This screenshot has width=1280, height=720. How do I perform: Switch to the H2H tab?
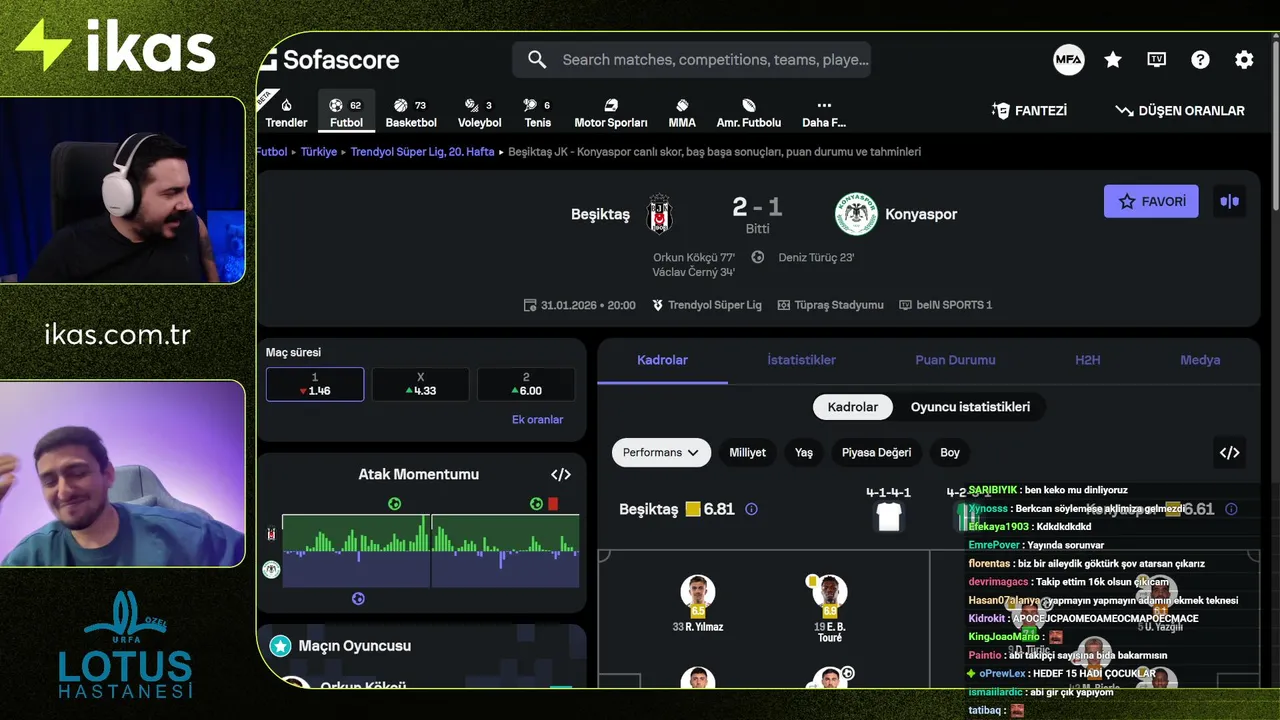[1087, 360]
